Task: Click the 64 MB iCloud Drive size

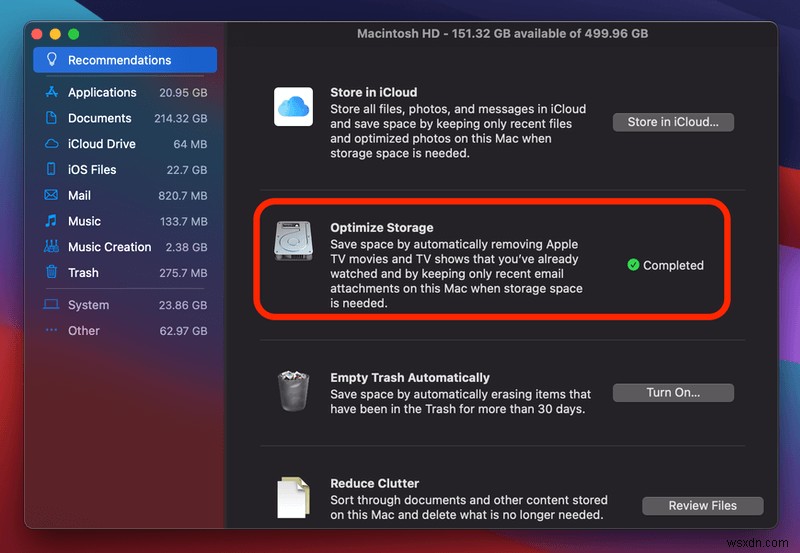Action: click(190, 144)
